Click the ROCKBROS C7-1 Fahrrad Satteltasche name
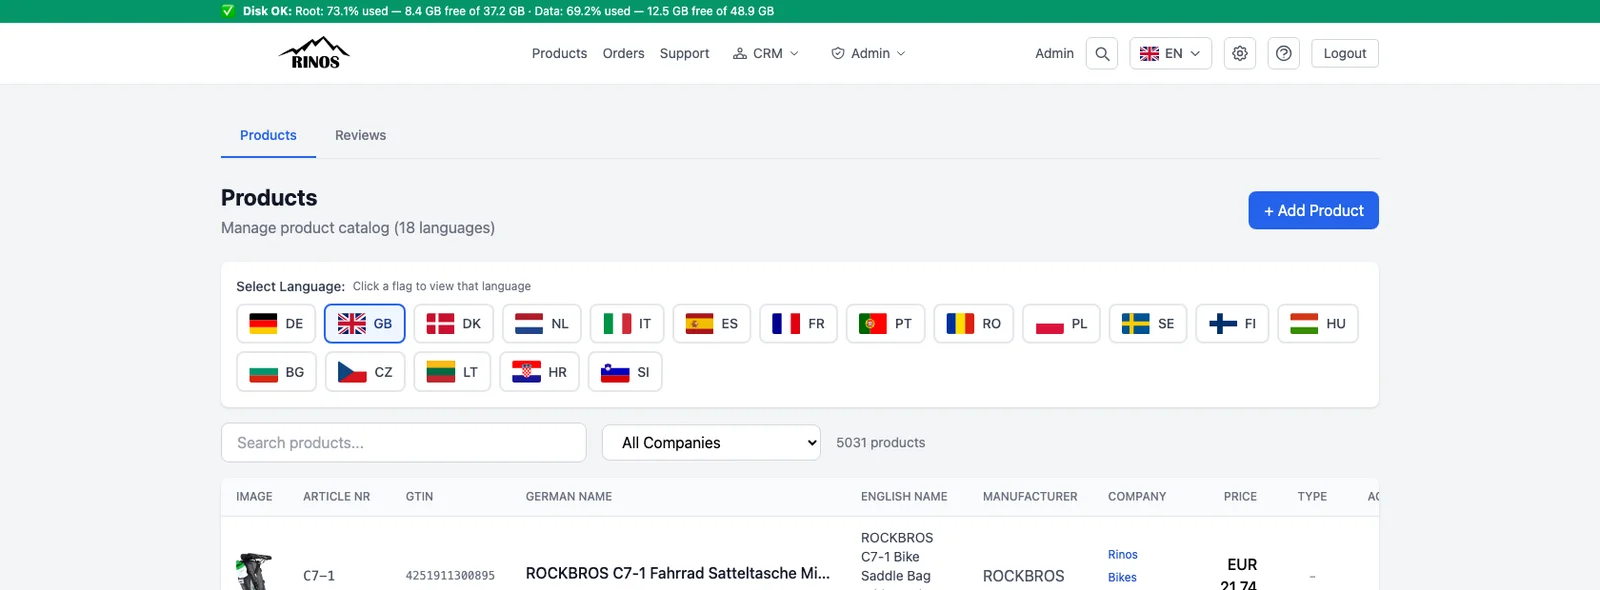 (x=678, y=574)
